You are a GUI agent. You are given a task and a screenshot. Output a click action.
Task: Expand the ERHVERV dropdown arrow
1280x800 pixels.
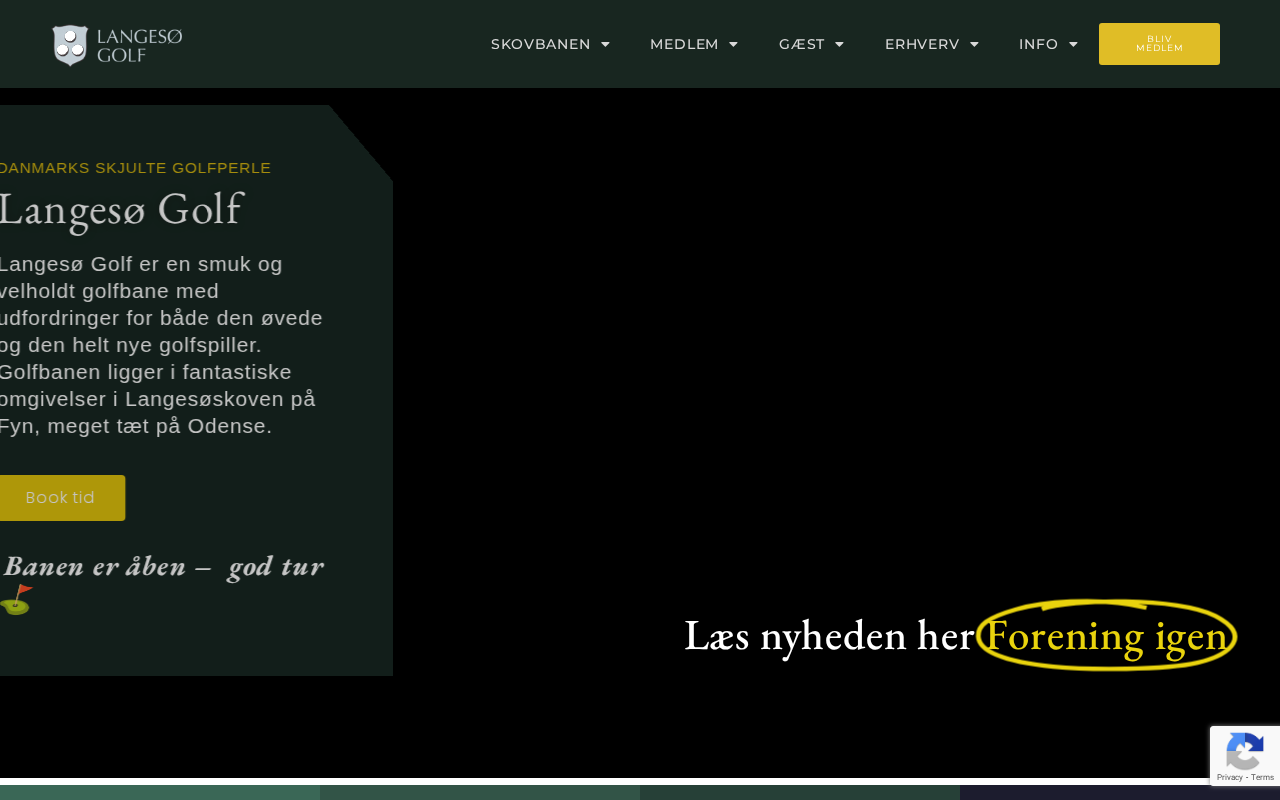(x=974, y=44)
